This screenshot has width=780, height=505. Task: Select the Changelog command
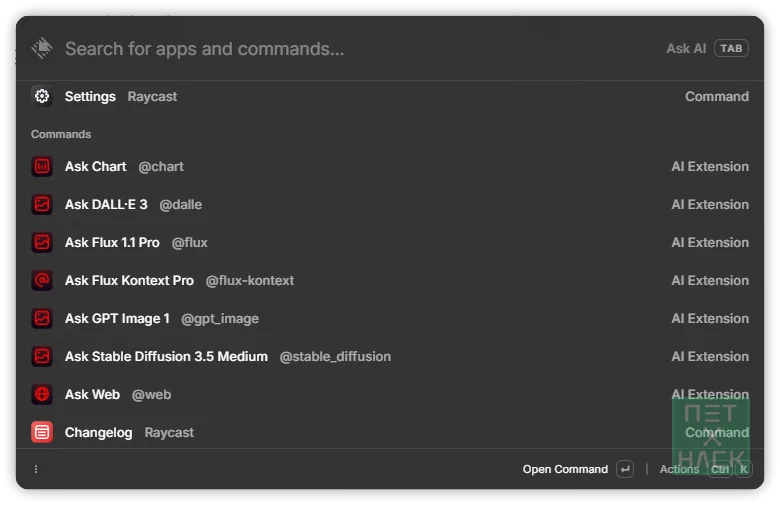coord(390,431)
